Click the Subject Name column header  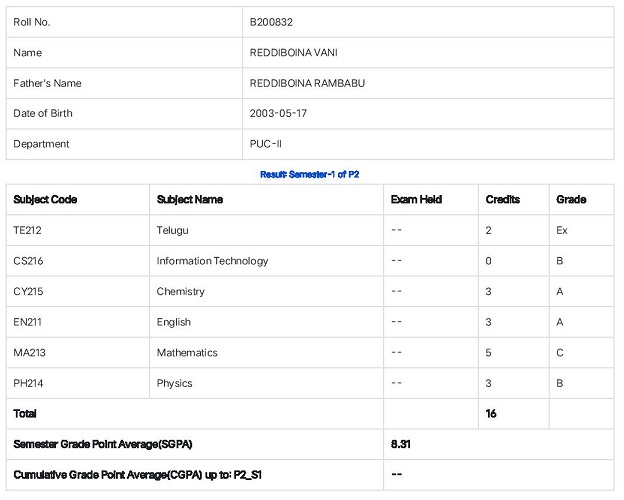pos(189,199)
